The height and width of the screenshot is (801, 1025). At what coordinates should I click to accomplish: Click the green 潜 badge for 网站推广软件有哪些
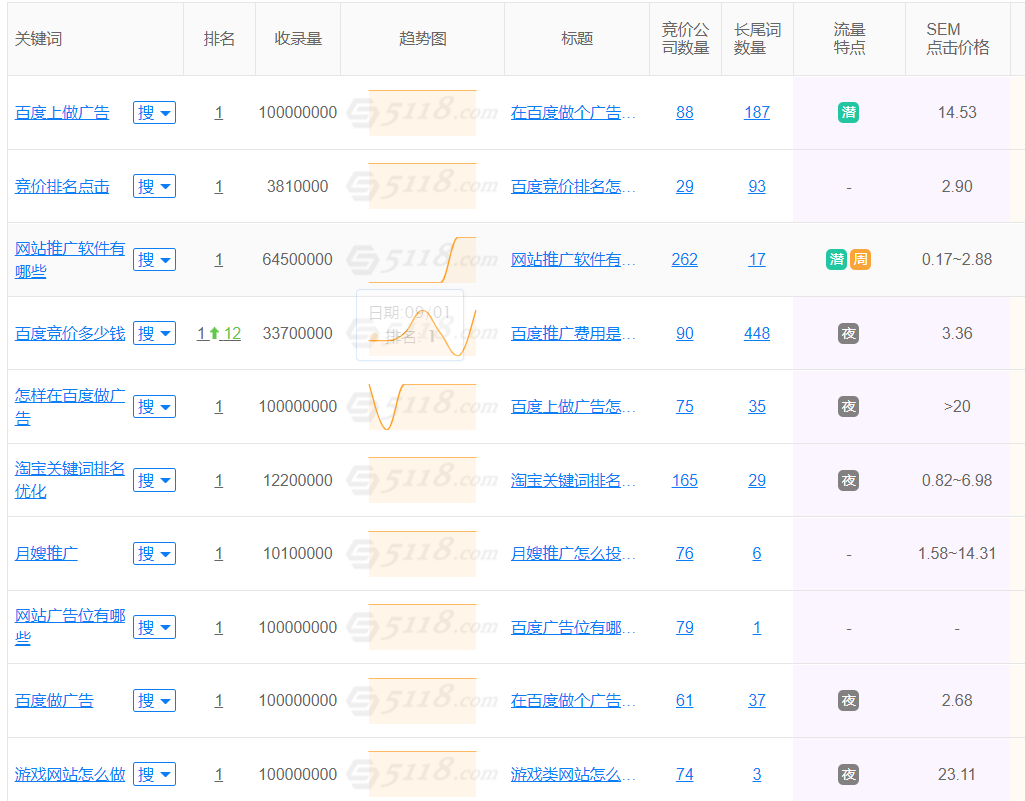(836, 260)
